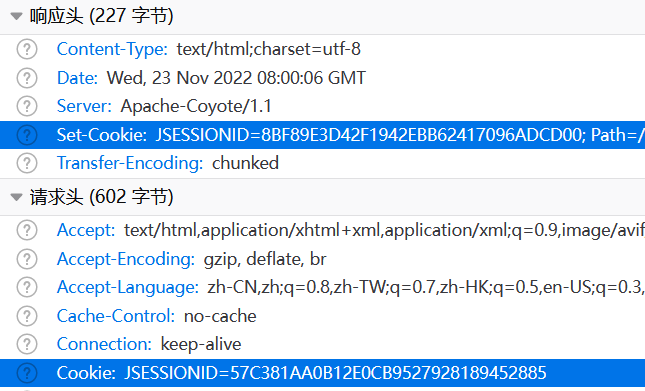Select value Apache-Coyote/1.1
The height and width of the screenshot is (391, 645).
click(x=196, y=106)
